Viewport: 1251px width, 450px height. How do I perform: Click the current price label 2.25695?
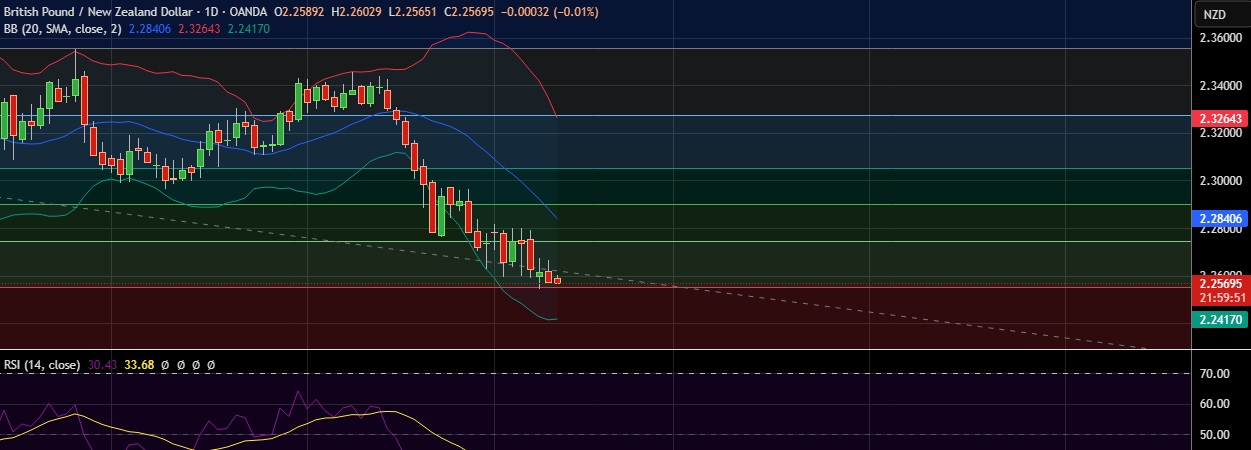click(x=1220, y=284)
